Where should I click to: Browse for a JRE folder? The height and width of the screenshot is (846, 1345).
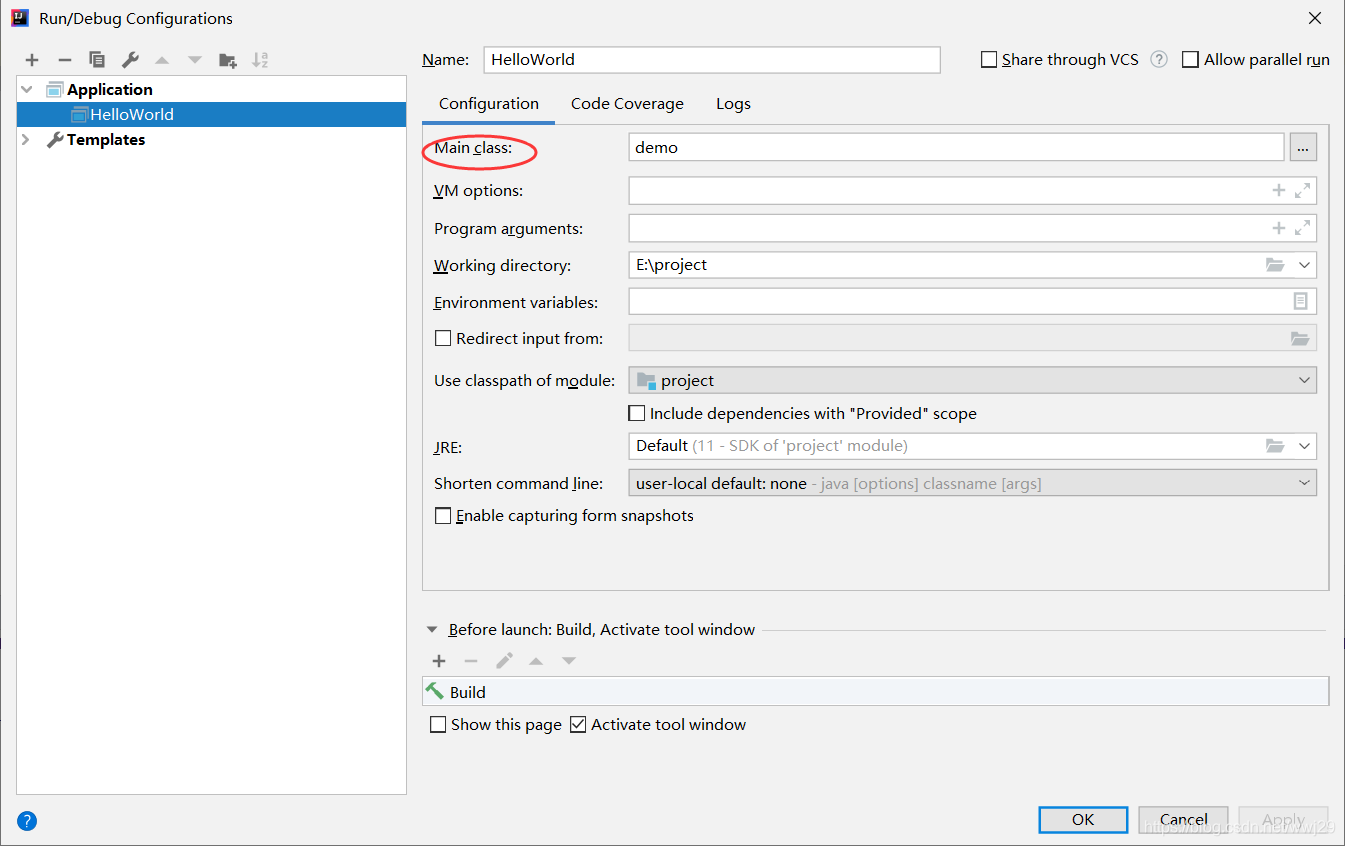click(x=1275, y=446)
